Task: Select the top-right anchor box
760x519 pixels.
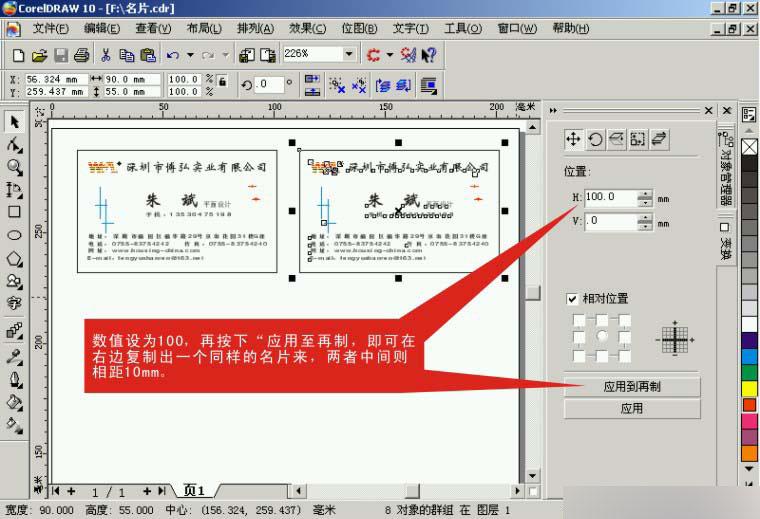Action: point(625,320)
